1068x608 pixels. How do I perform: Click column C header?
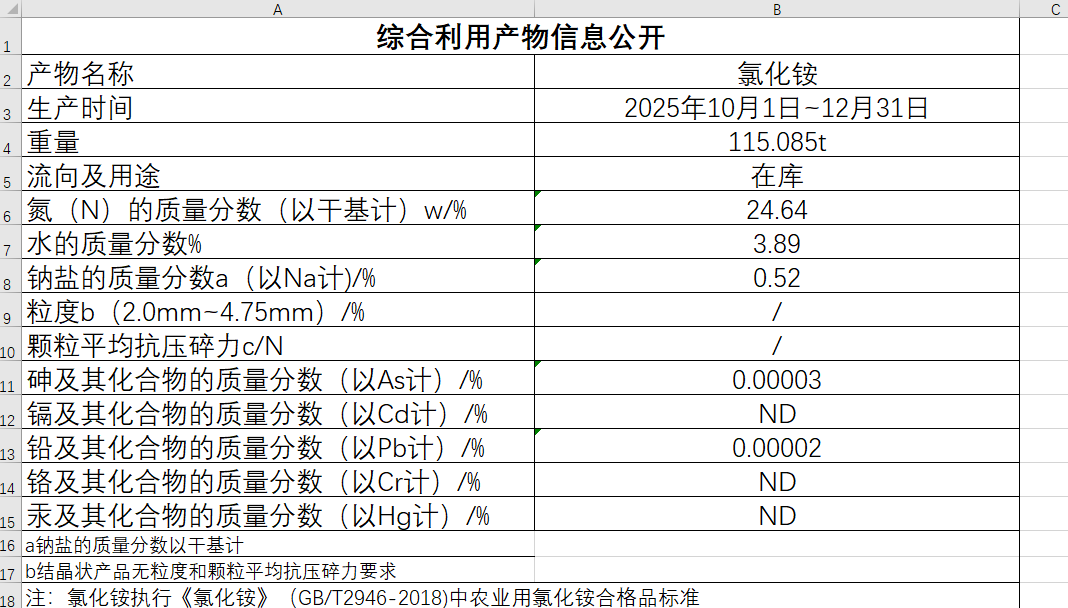point(1055,9)
